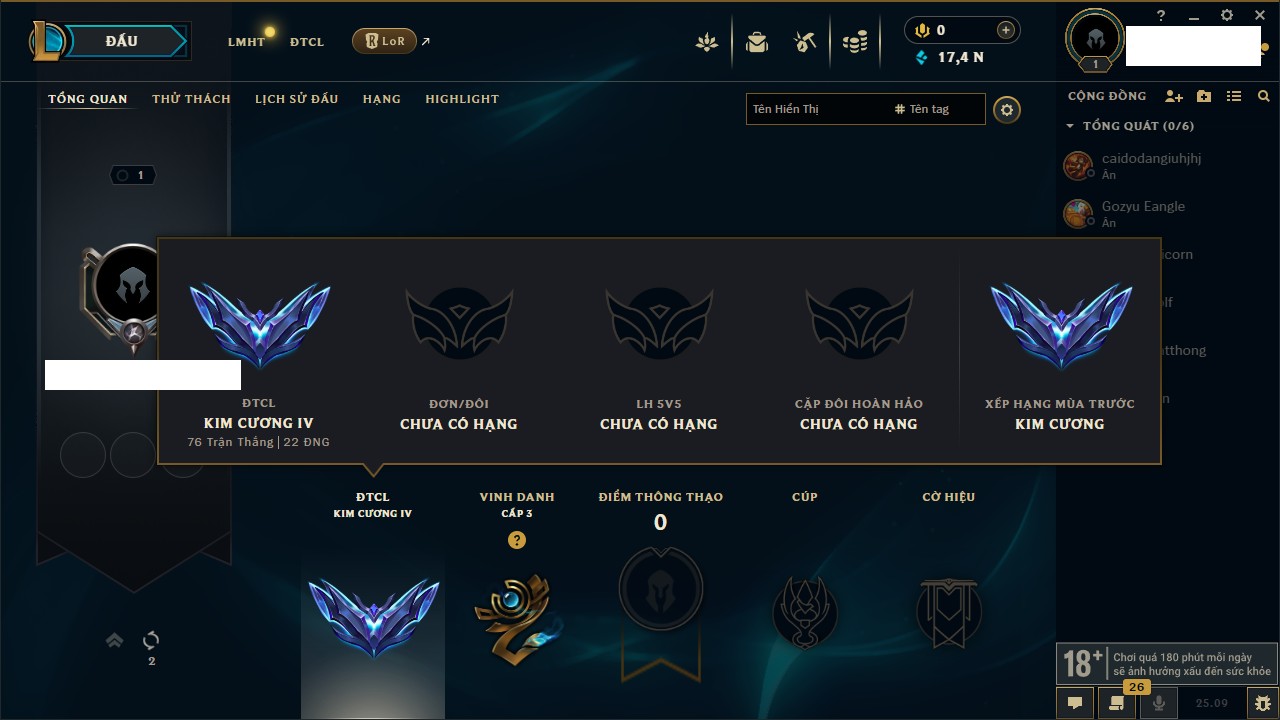Screen dimensions: 1280x720
Task: Open the chat bubble icon
Action: pyautogui.click(x=1075, y=703)
